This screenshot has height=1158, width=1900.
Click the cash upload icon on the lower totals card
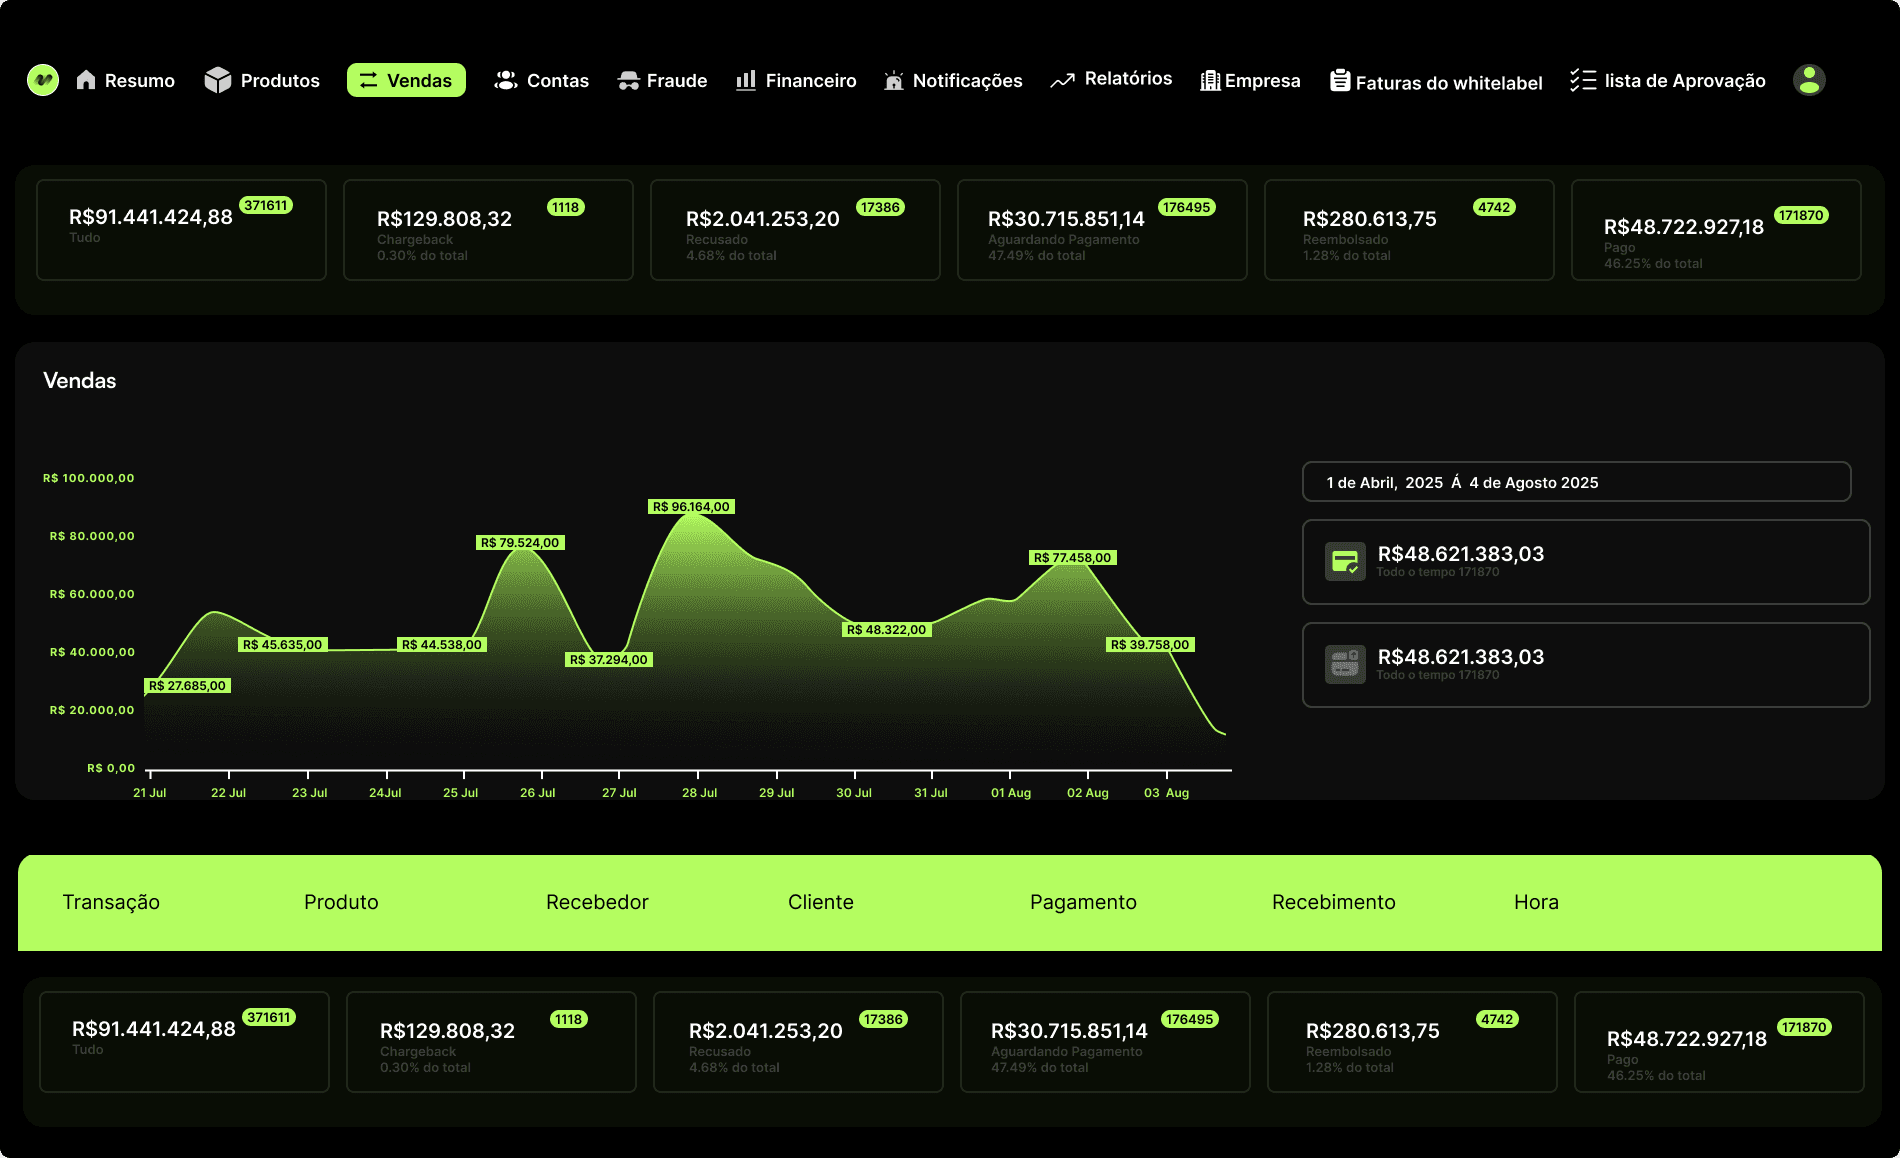(1345, 664)
